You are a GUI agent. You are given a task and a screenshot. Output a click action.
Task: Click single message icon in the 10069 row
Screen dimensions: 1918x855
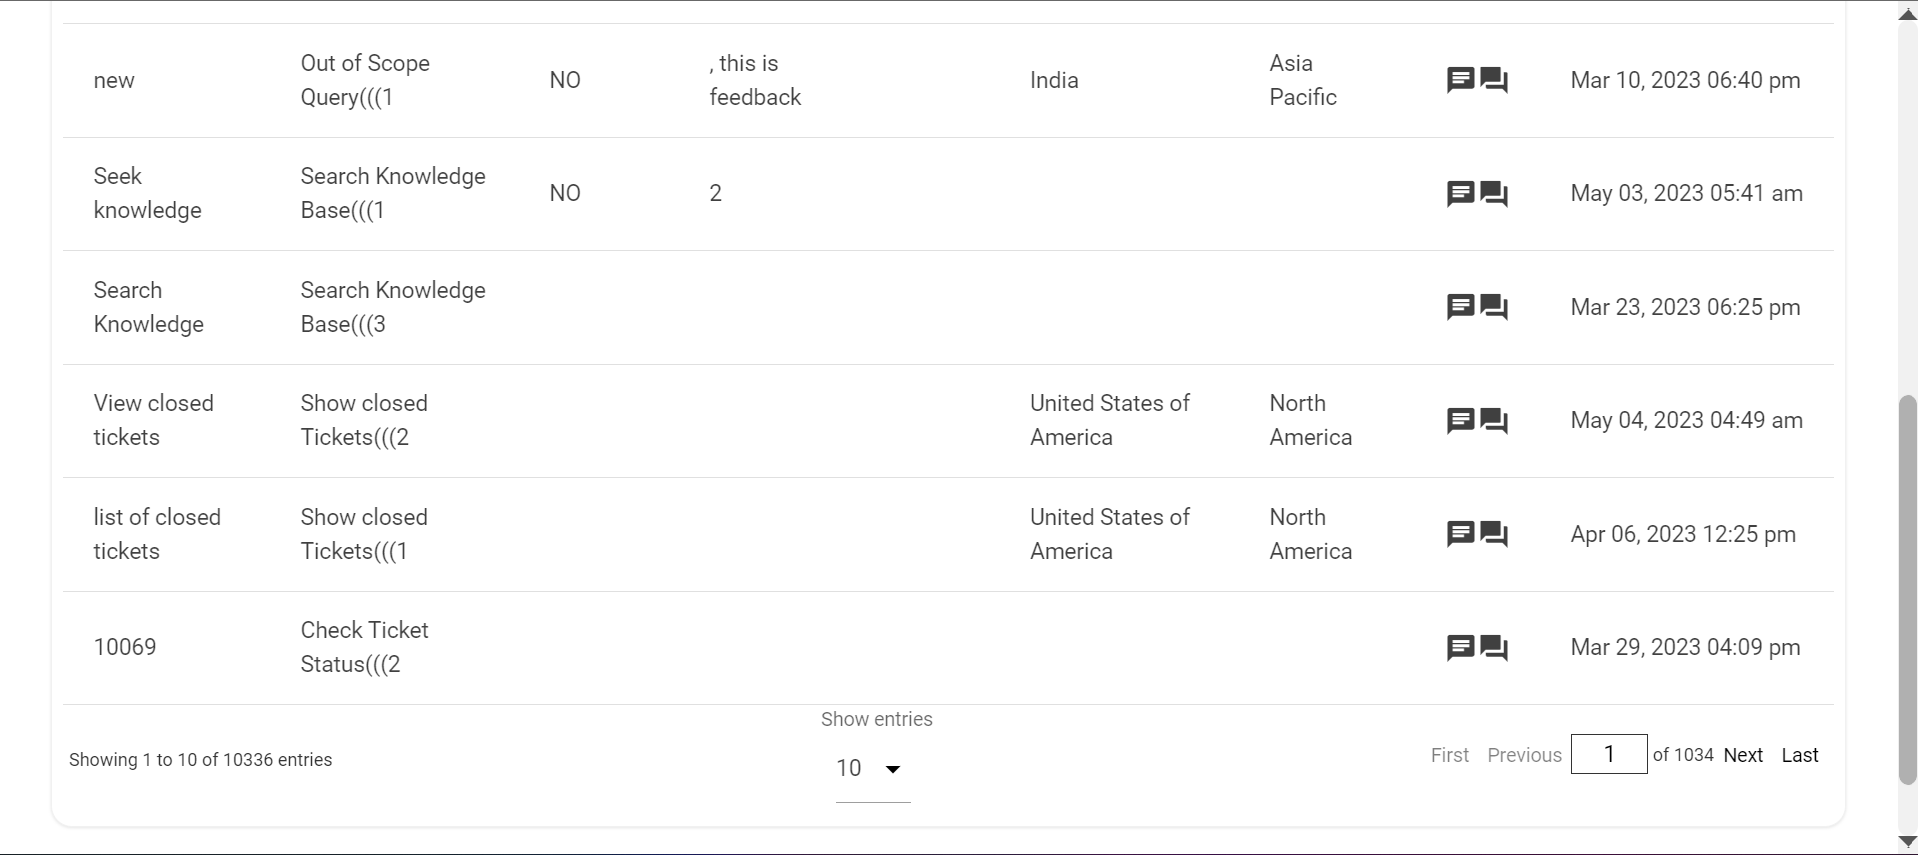(x=1460, y=647)
